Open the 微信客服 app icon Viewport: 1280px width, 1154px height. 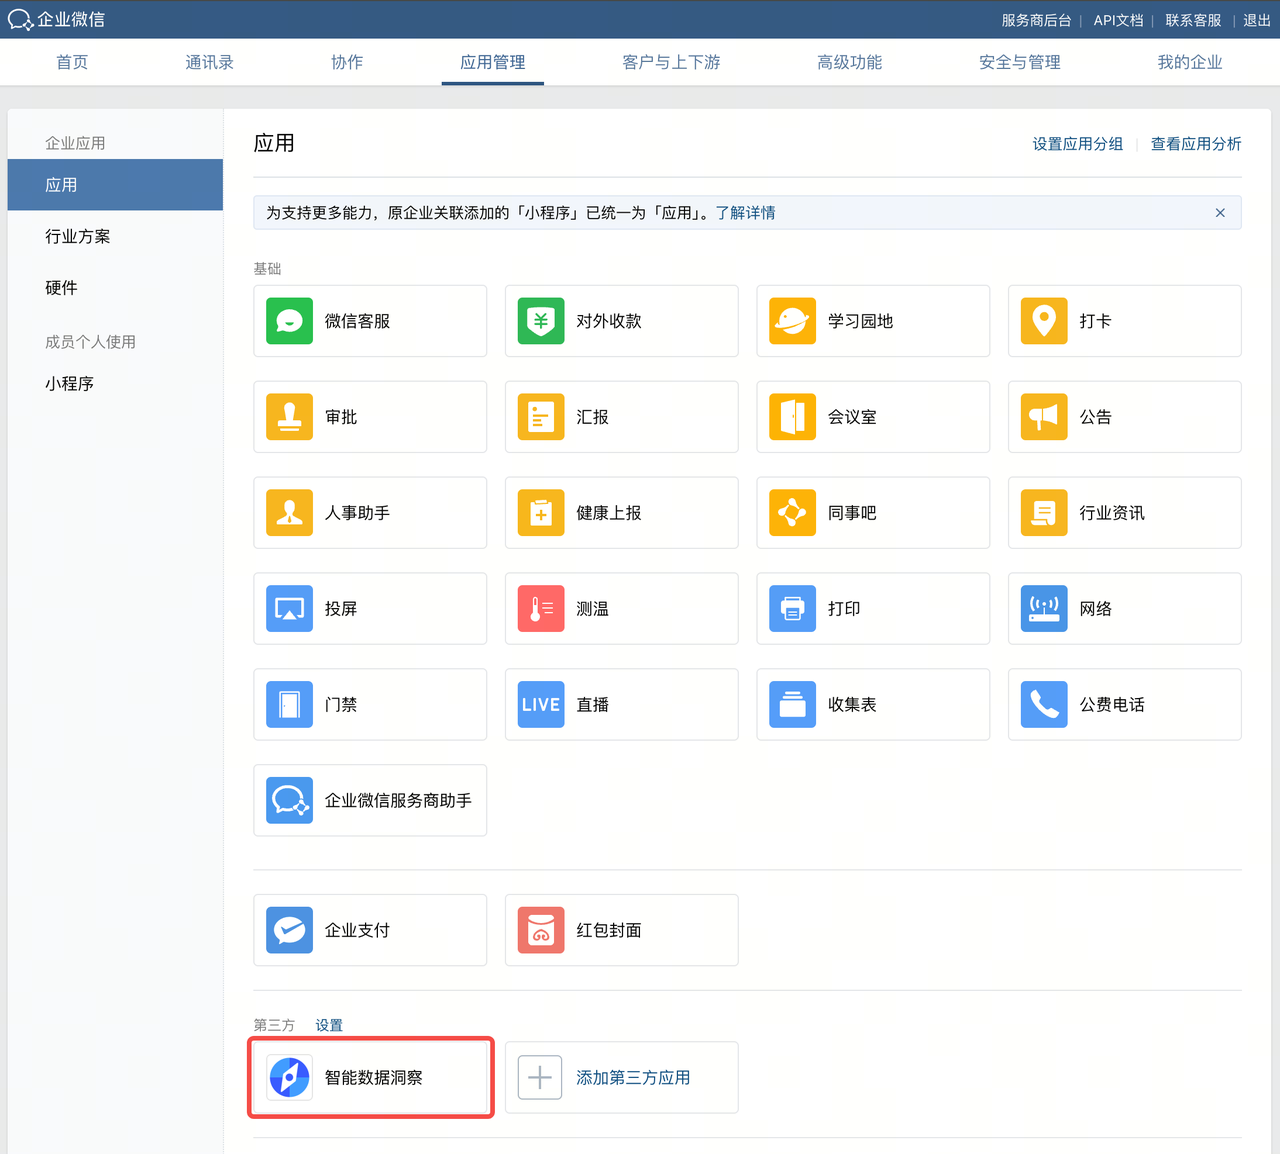289,321
